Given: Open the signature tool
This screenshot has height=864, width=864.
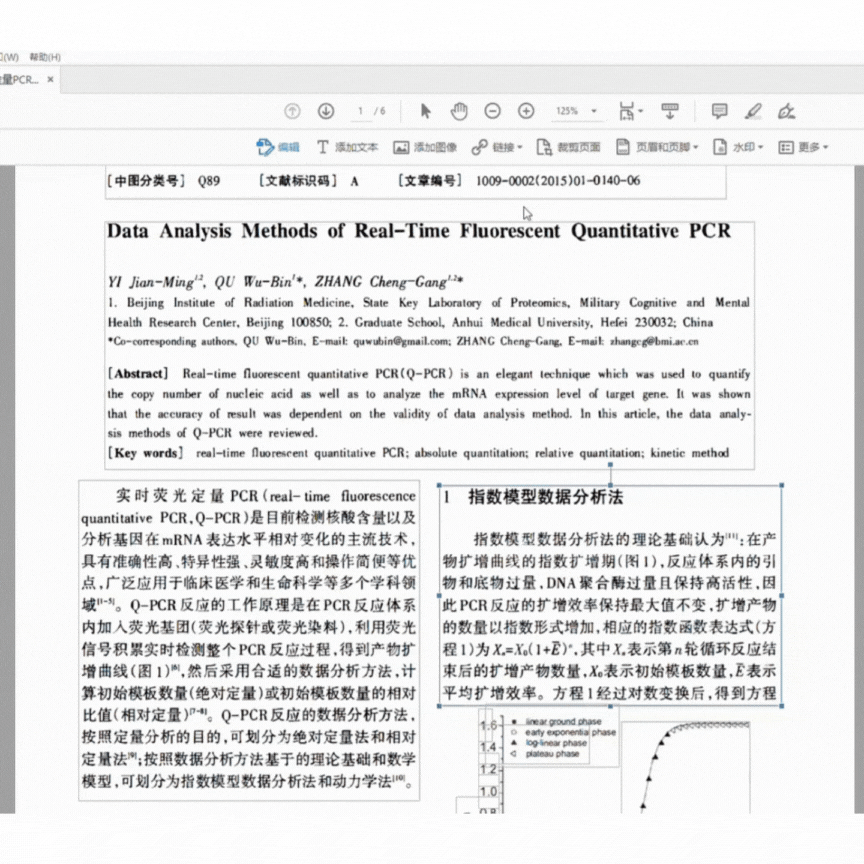Looking at the screenshot, I should [x=787, y=111].
